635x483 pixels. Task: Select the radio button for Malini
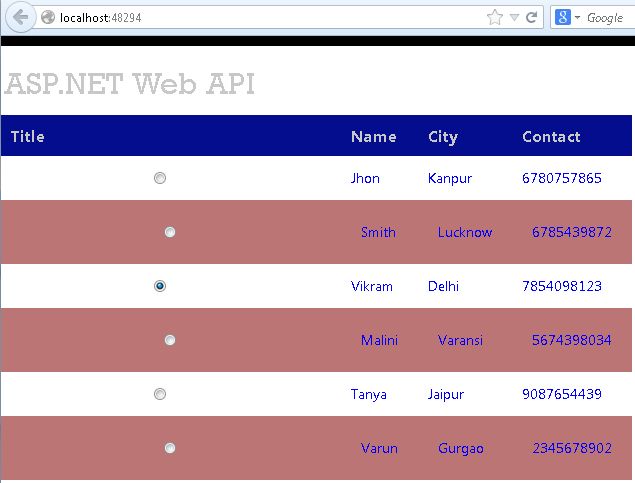[x=170, y=340]
